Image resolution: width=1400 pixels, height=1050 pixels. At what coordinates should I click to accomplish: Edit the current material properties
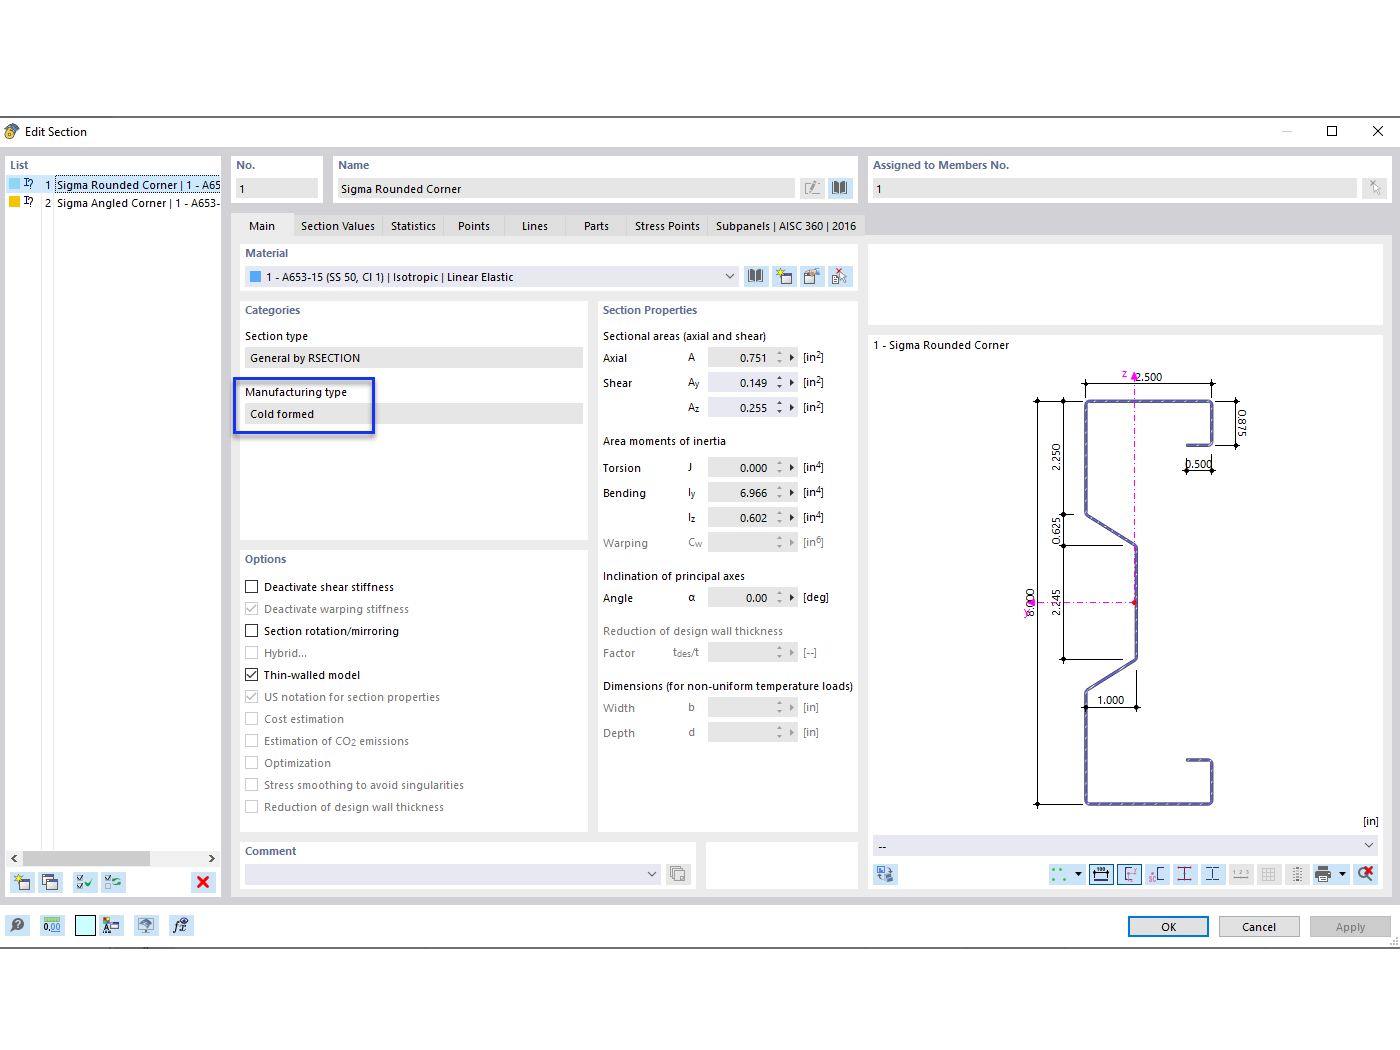click(x=811, y=276)
